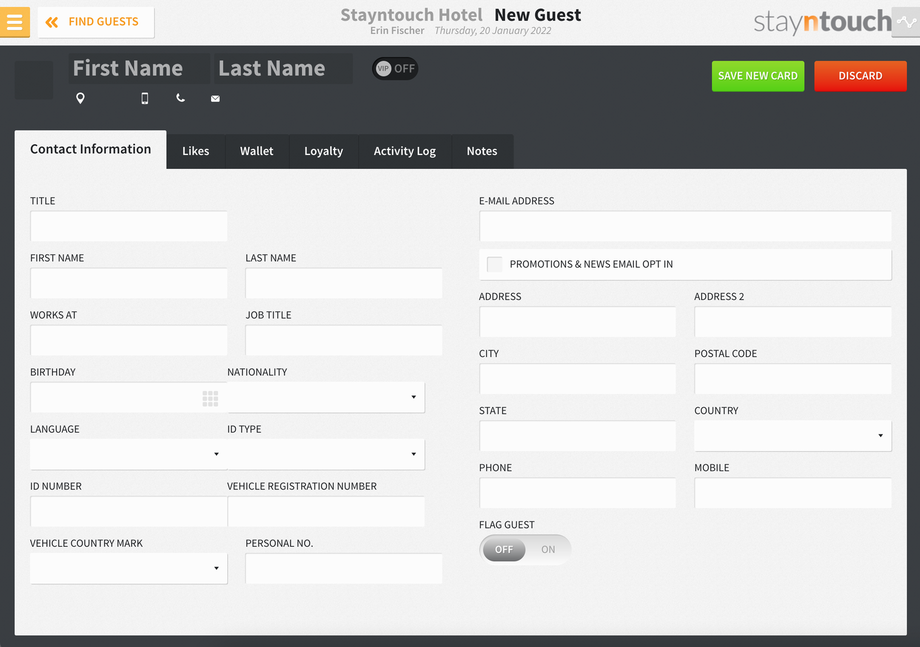The height and width of the screenshot is (647, 920).
Task: Click Save New Card
Action: pos(758,76)
